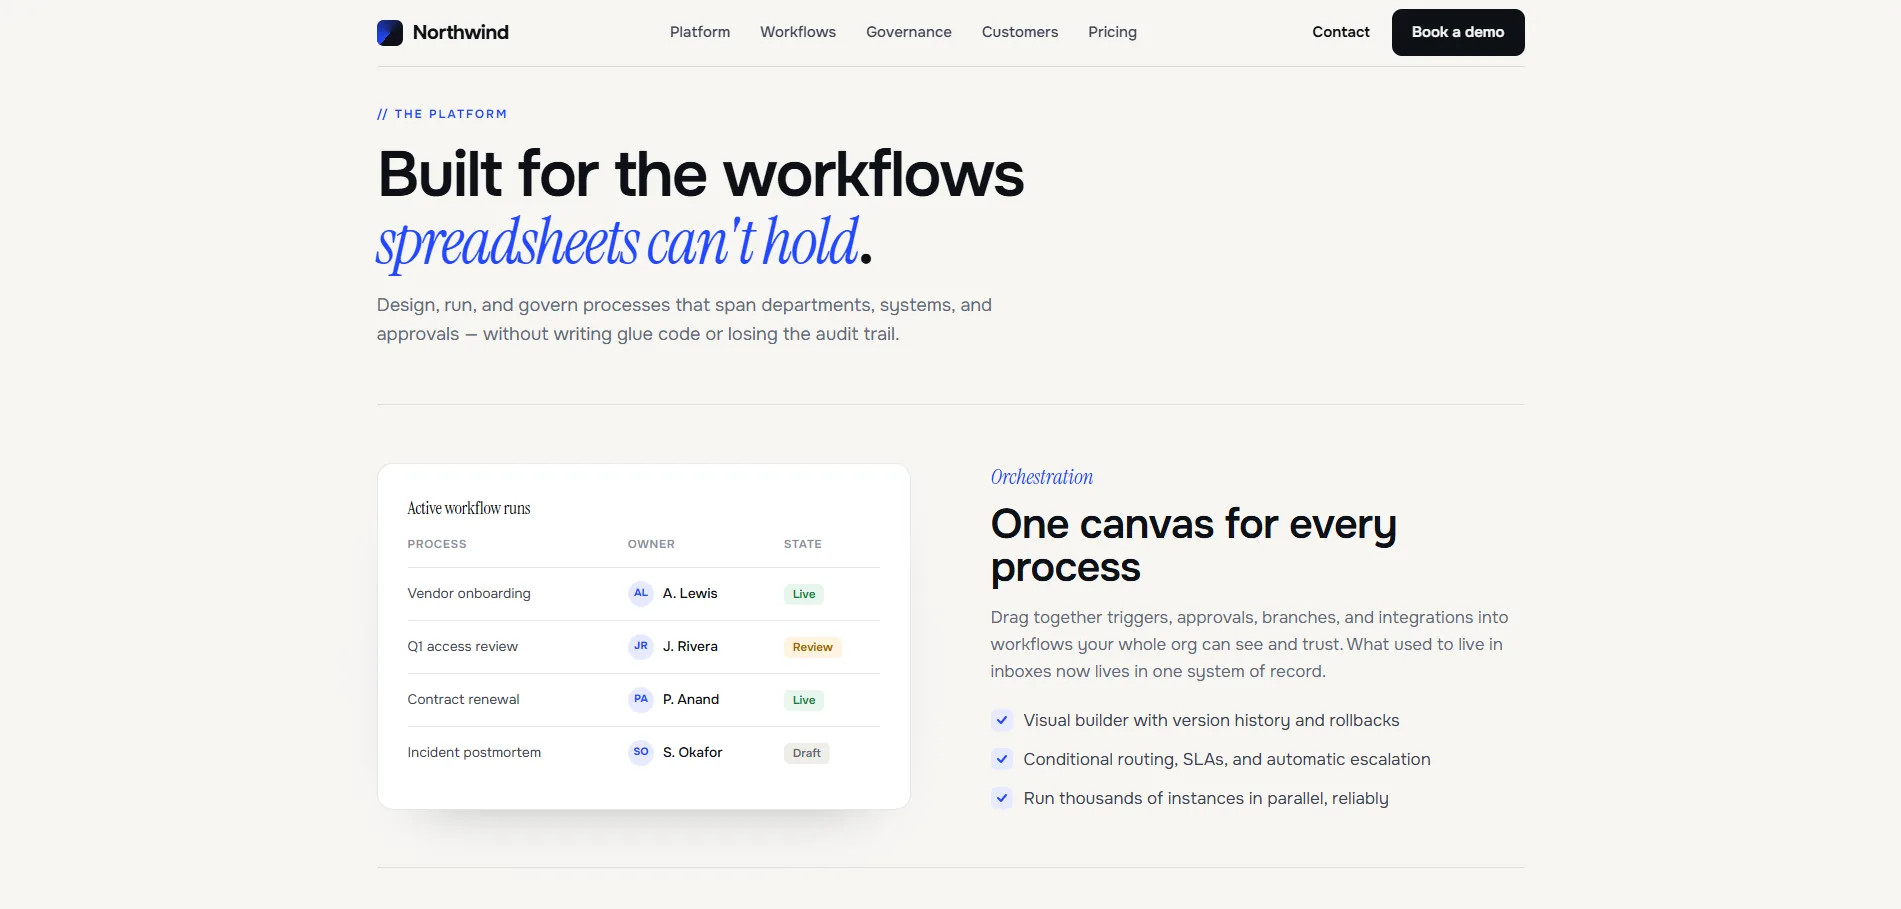Click the Active workflow runs card title
Screen dimensions: 1901x909
(x=469, y=508)
